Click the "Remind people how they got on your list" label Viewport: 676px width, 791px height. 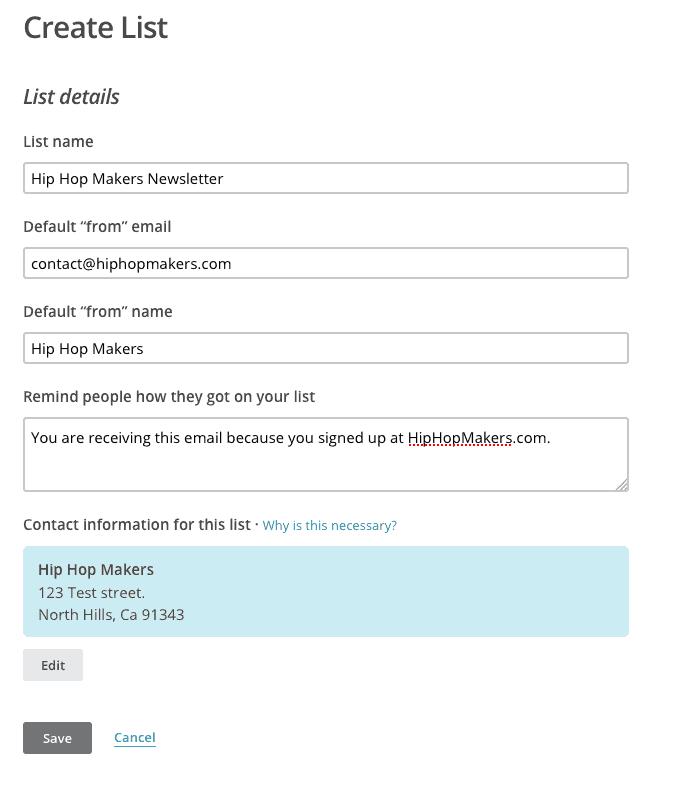point(169,397)
